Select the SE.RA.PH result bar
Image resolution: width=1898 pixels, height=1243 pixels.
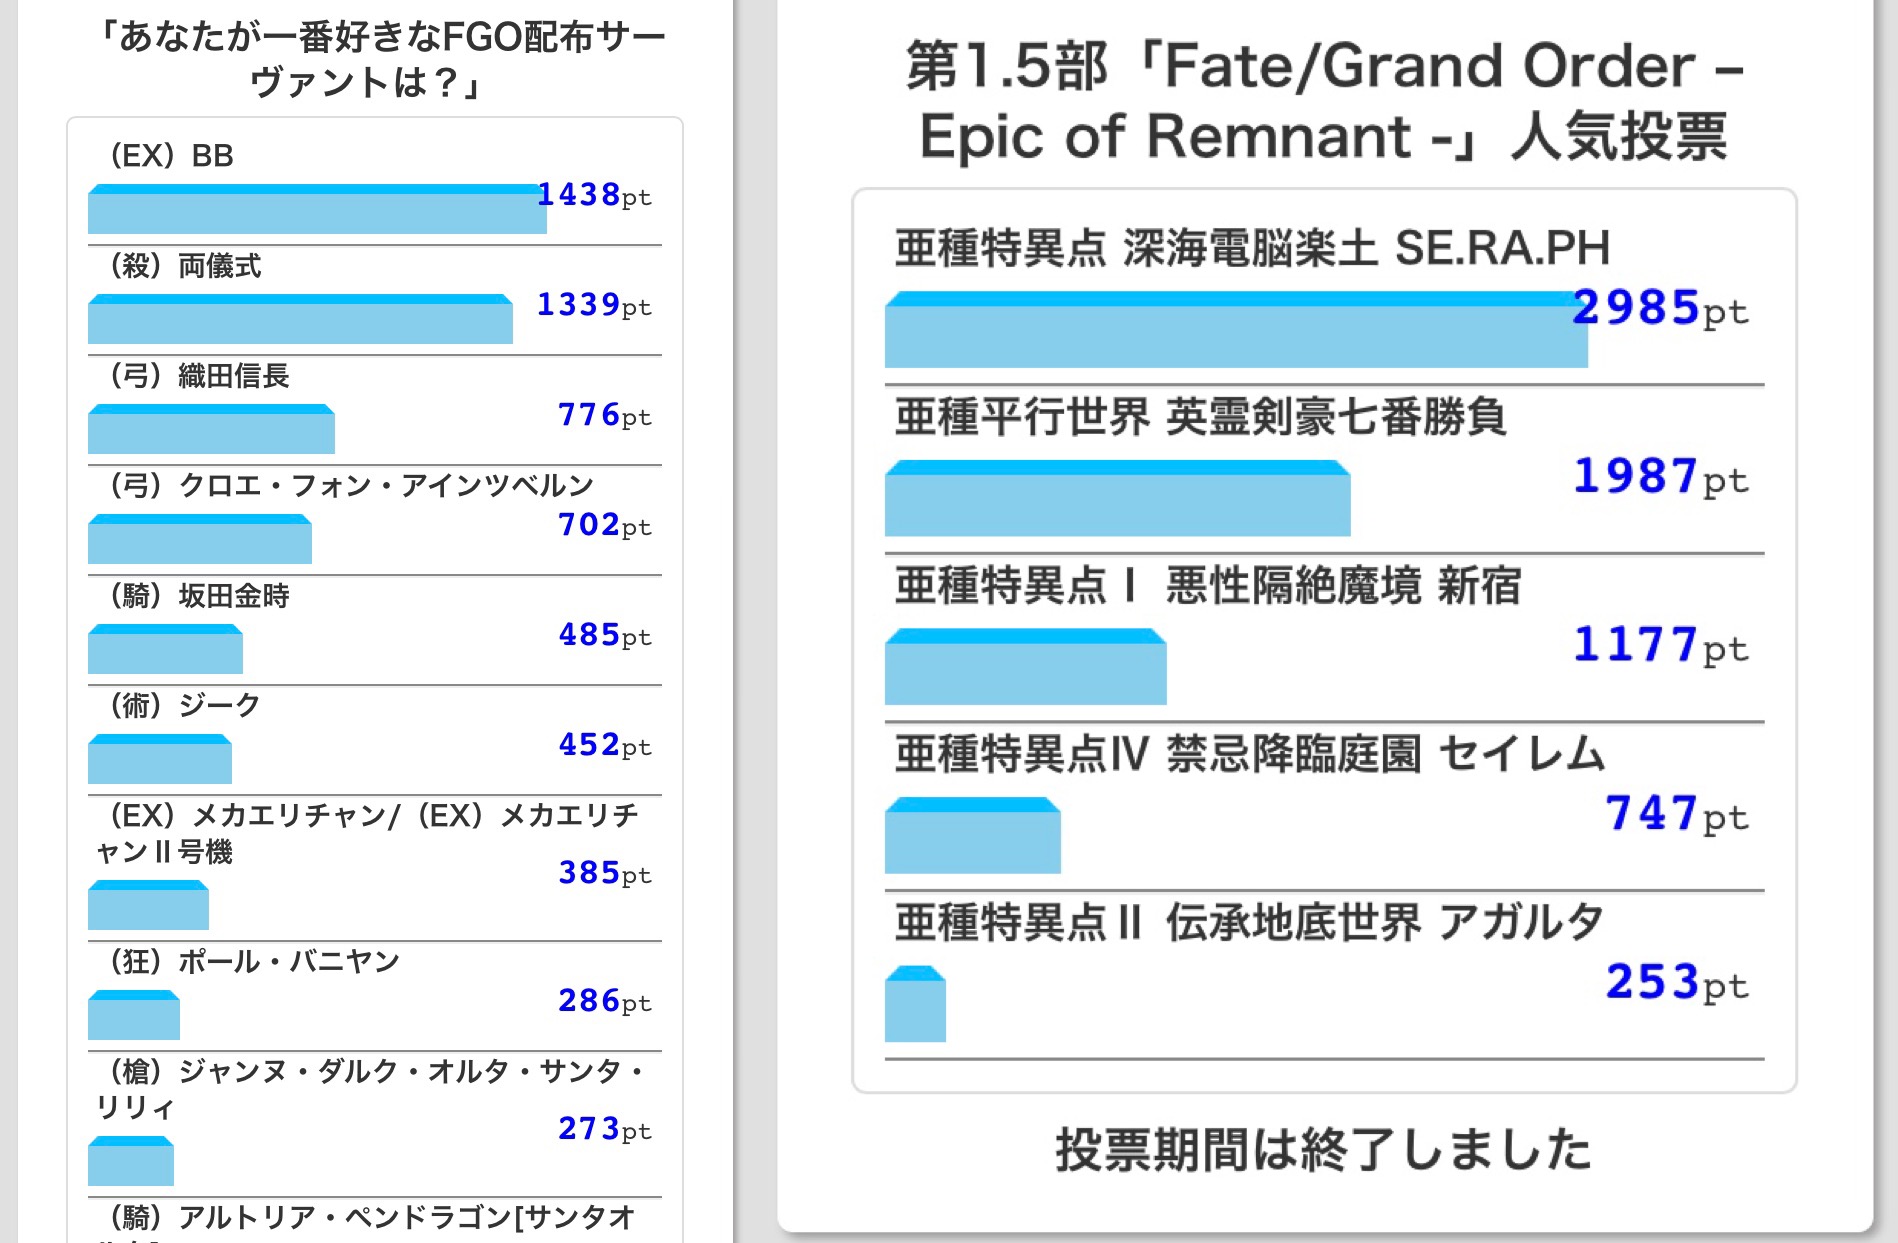pyautogui.click(x=1235, y=331)
